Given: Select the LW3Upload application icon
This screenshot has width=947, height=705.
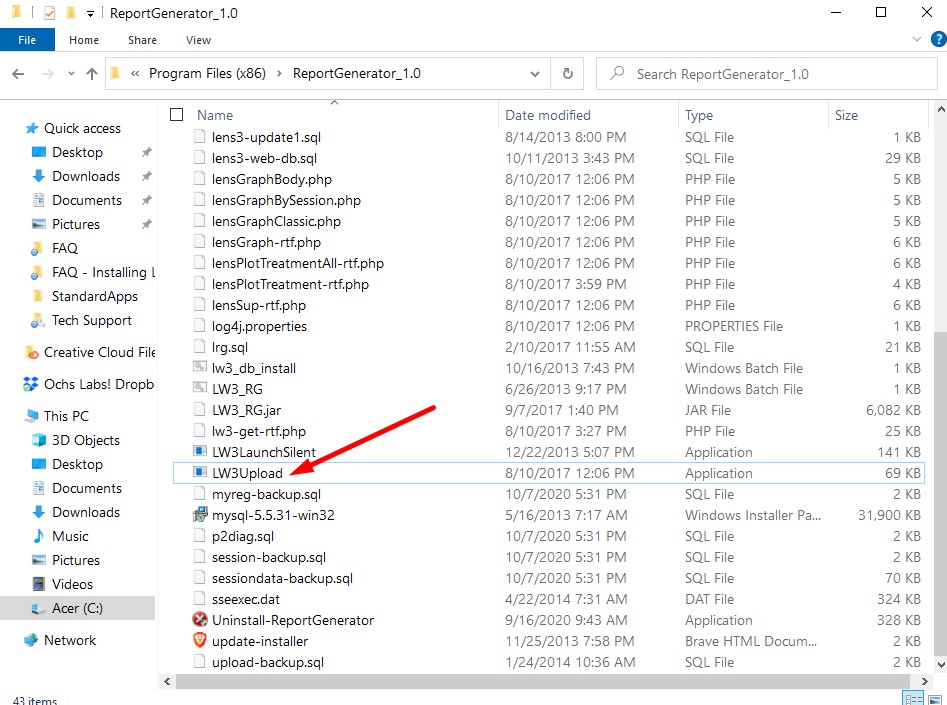Looking at the screenshot, I should point(200,472).
